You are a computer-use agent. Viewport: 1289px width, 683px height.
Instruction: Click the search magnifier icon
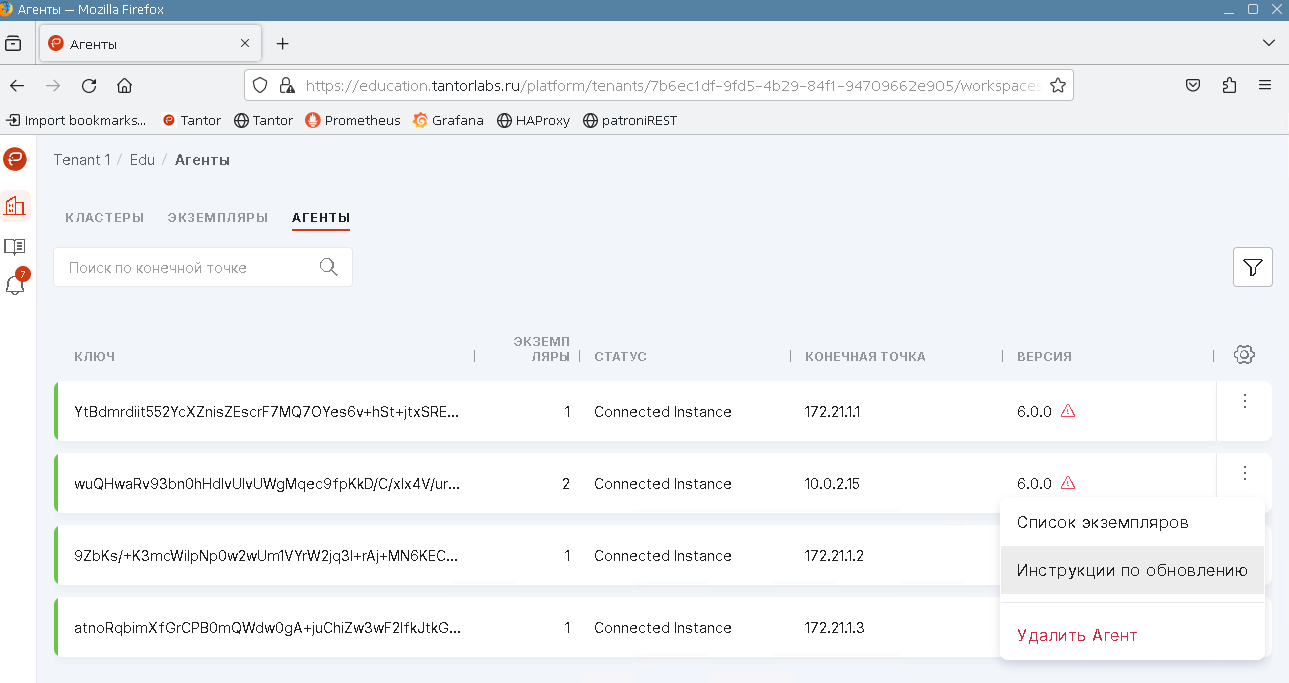click(x=328, y=267)
